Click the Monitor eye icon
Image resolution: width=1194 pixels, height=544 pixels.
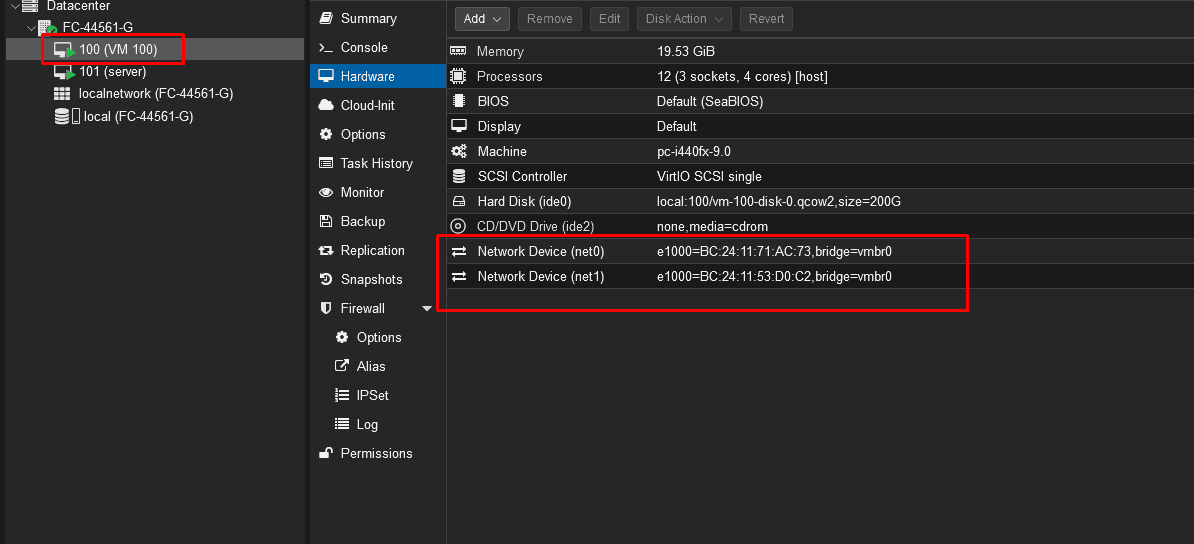[325, 192]
